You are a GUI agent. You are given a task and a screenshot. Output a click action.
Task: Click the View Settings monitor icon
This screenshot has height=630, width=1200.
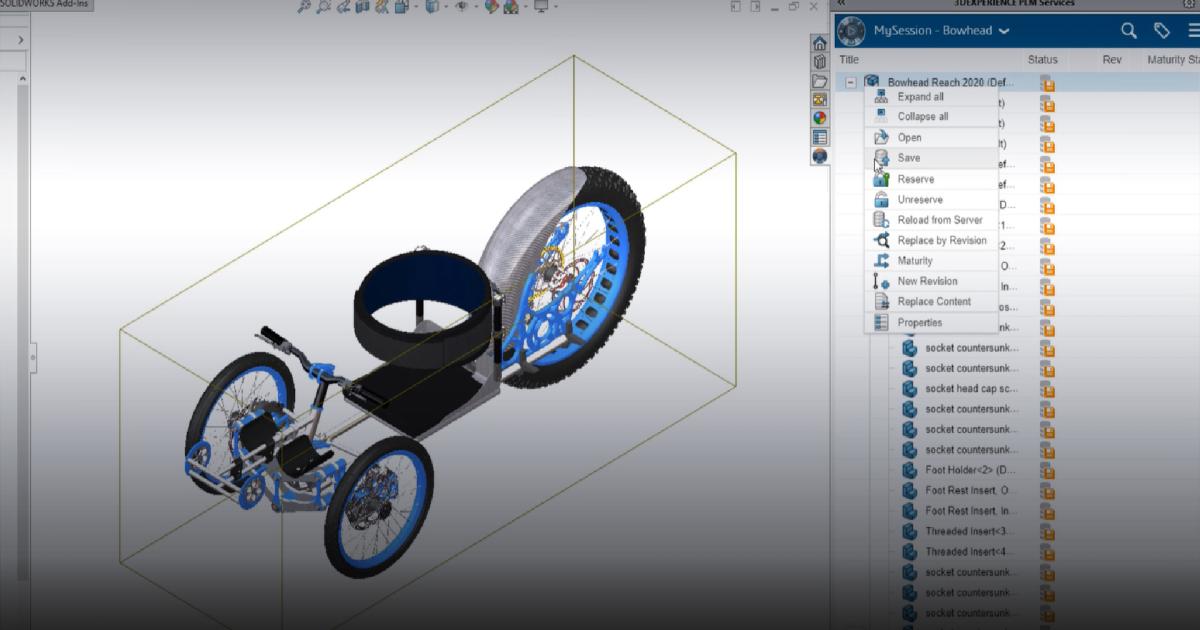coord(542,6)
